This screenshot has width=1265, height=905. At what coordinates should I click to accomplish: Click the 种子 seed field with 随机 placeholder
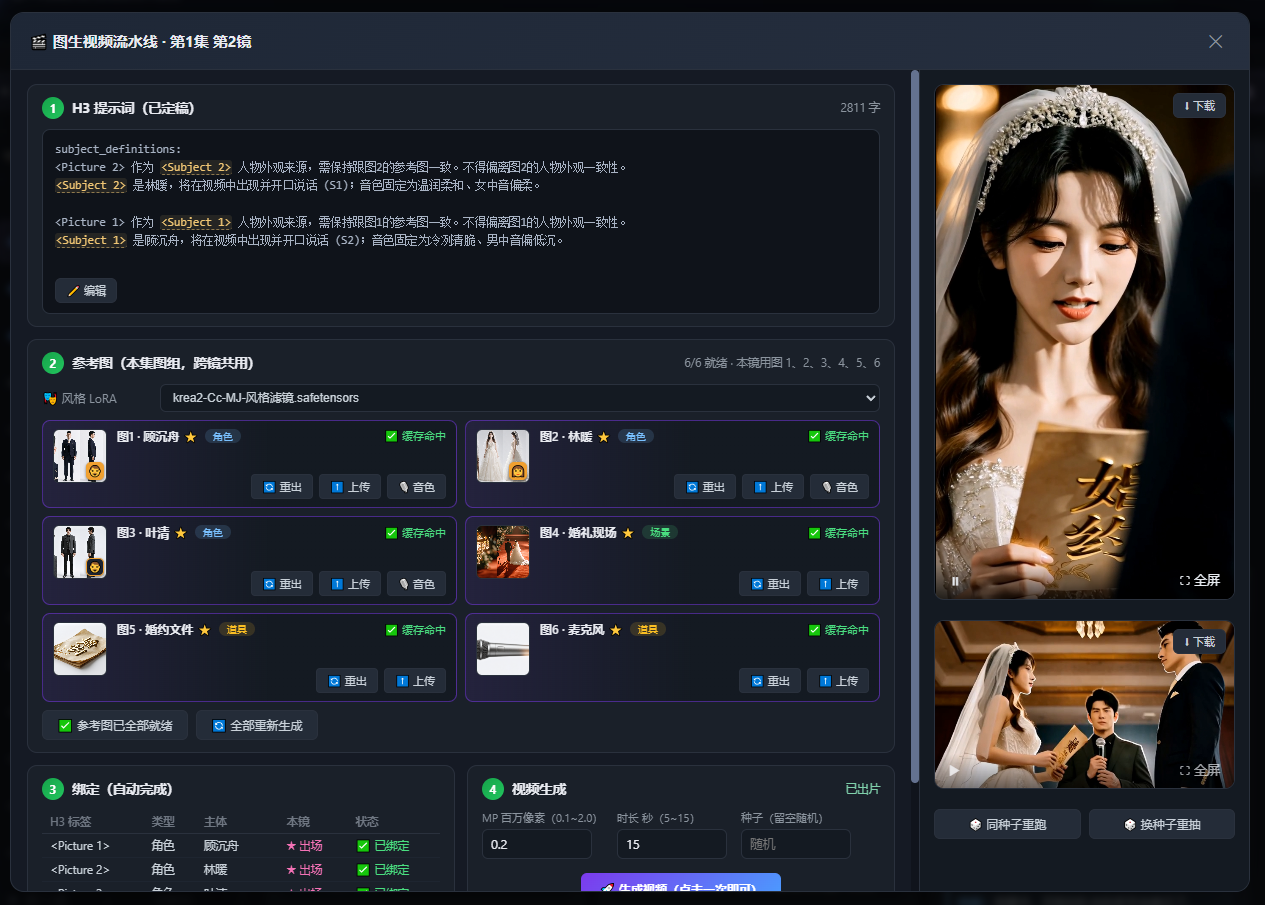tap(796, 844)
